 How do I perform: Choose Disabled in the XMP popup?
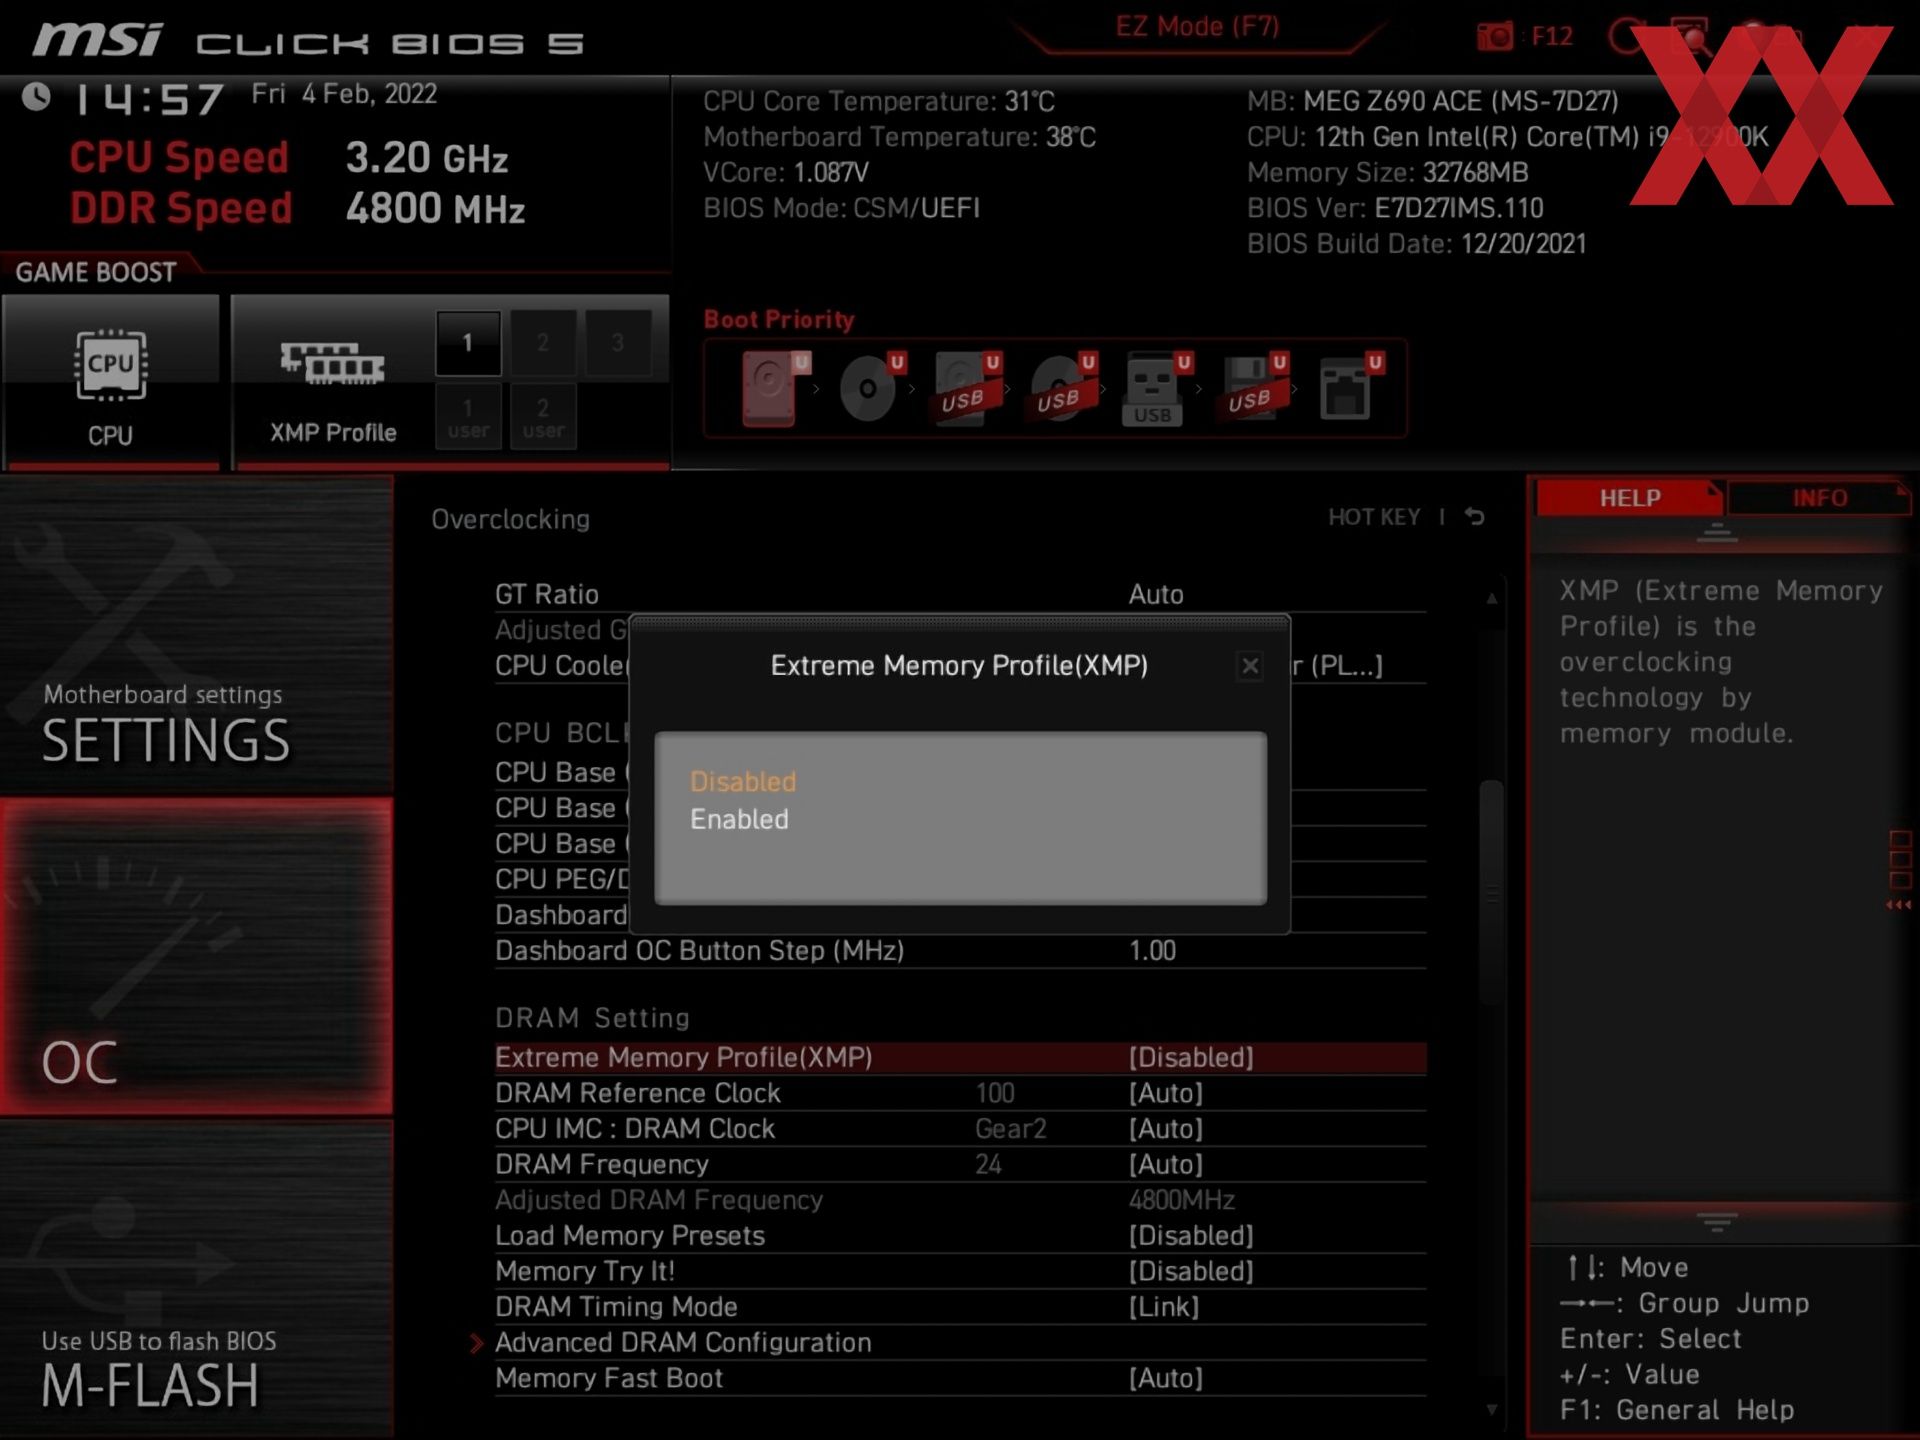[743, 781]
